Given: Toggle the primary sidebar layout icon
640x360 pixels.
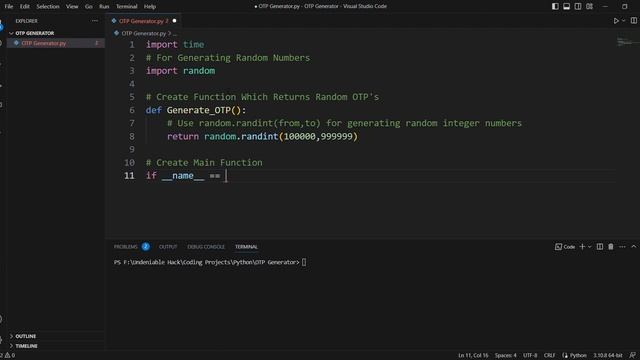Looking at the screenshot, I should point(555,6).
